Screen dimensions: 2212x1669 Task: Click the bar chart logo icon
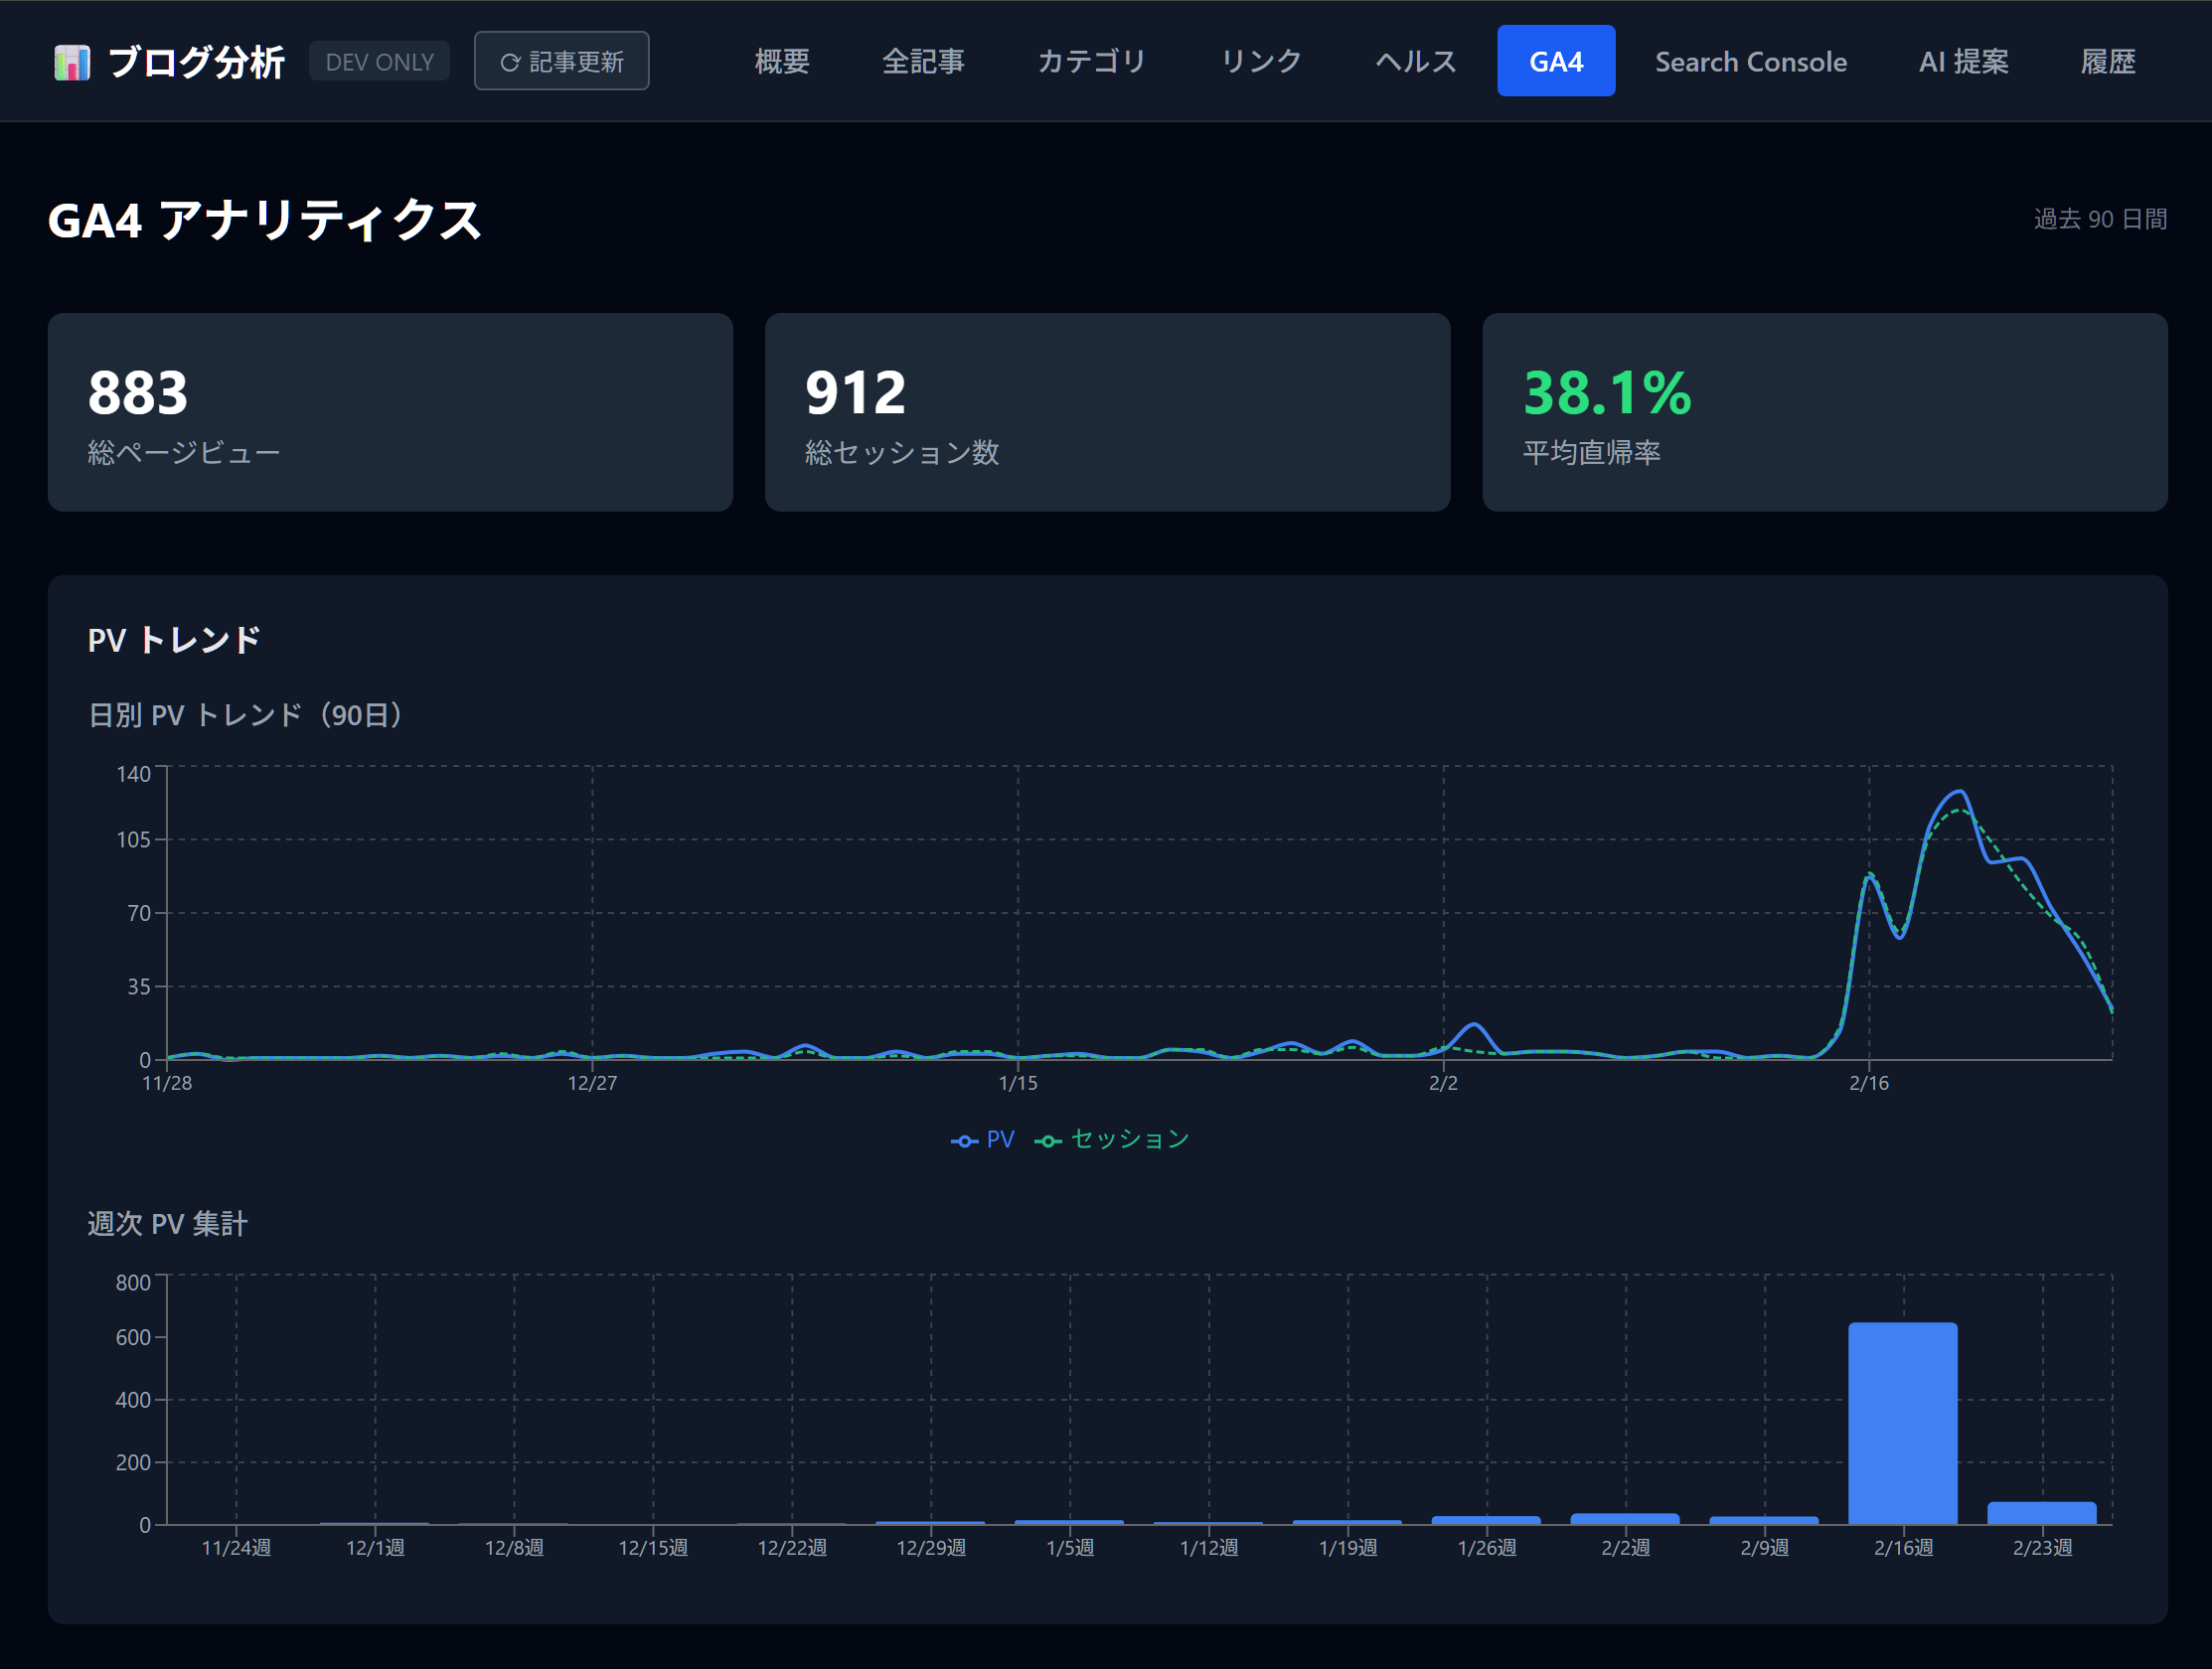point(72,62)
